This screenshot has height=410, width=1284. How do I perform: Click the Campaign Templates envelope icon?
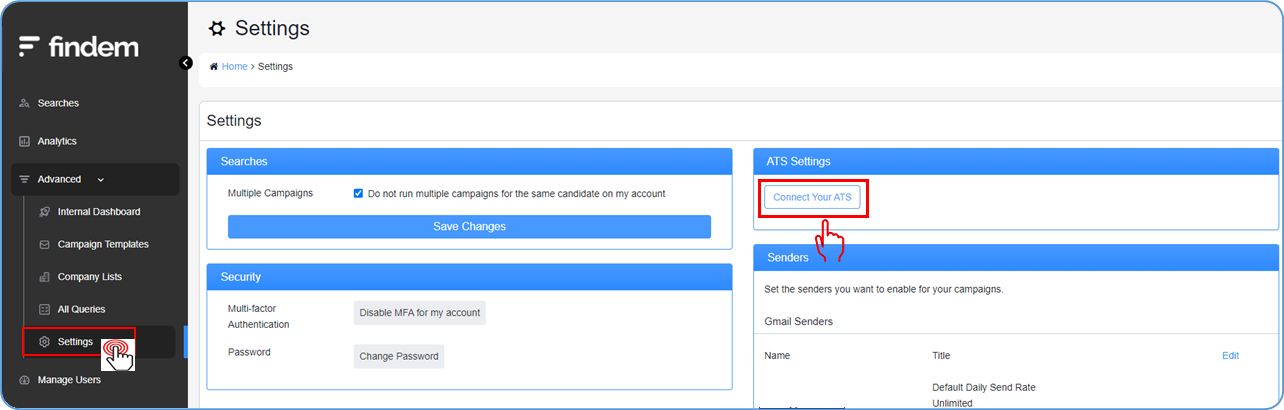(x=44, y=244)
